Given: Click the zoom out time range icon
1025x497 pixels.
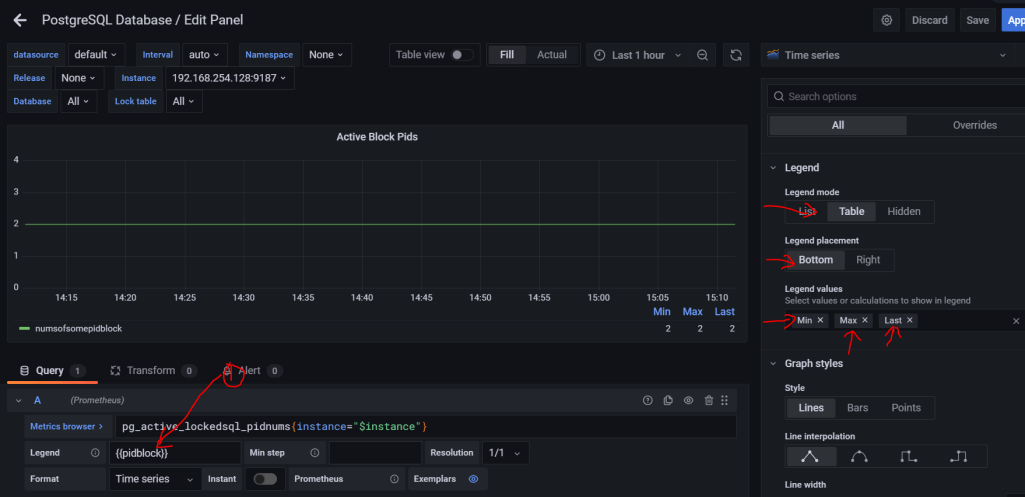Looking at the screenshot, I should click(x=702, y=55).
